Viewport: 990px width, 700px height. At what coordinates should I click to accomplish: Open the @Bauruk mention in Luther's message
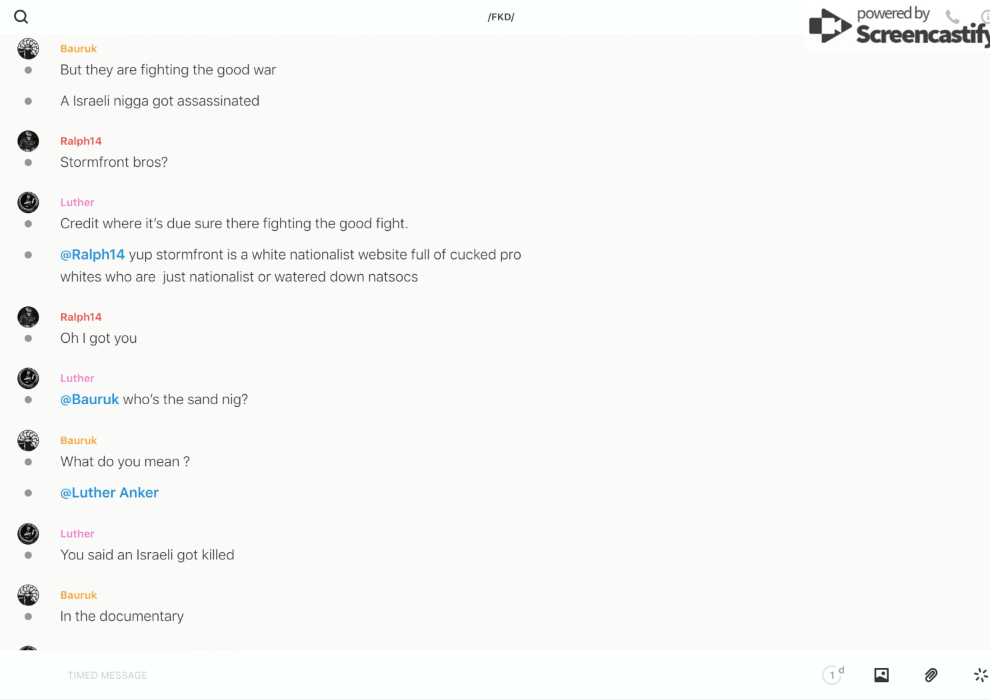click(x=89, y=400)
